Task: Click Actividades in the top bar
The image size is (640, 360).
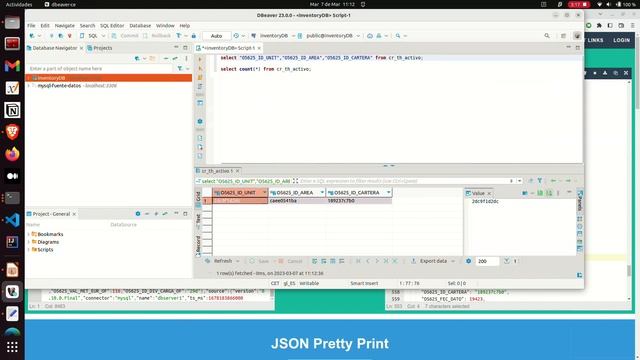Action: pos(19,4)
